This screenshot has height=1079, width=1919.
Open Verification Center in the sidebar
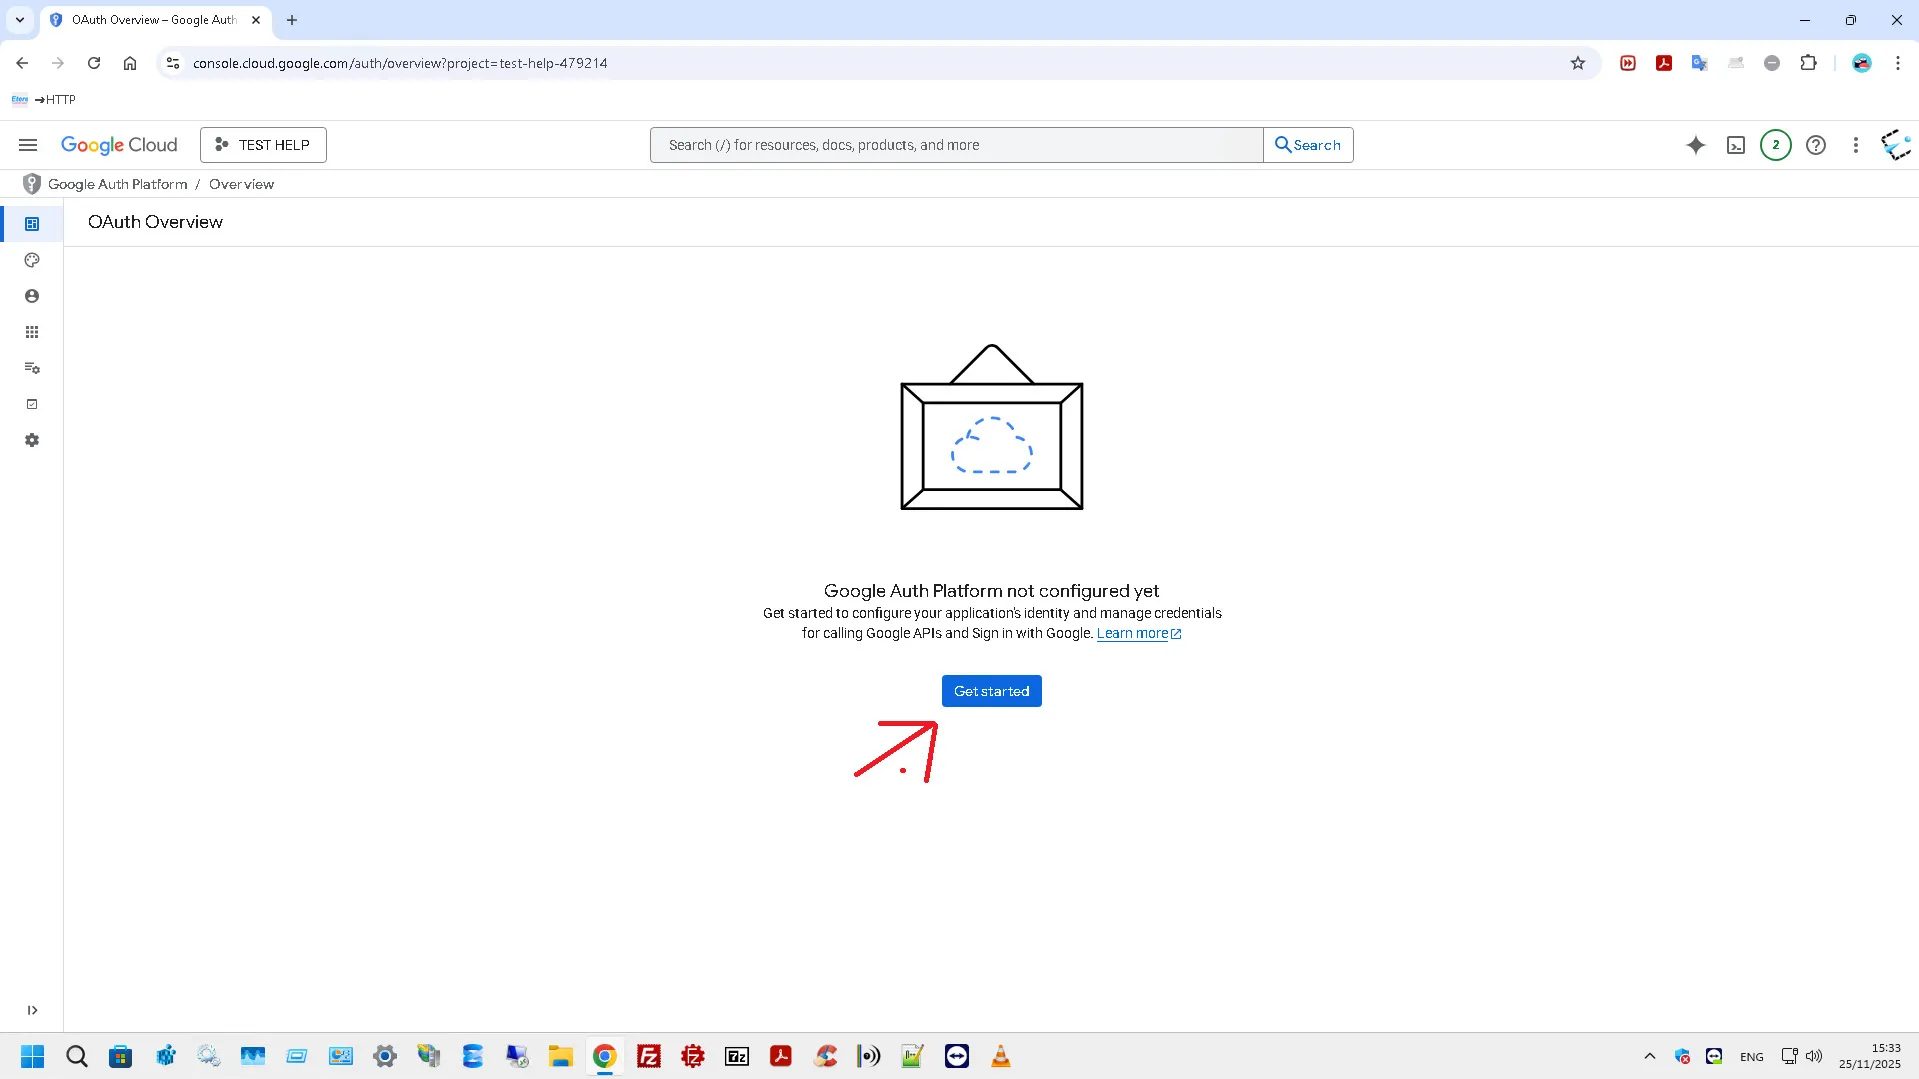pyautogui.click(x=32, y=404)
